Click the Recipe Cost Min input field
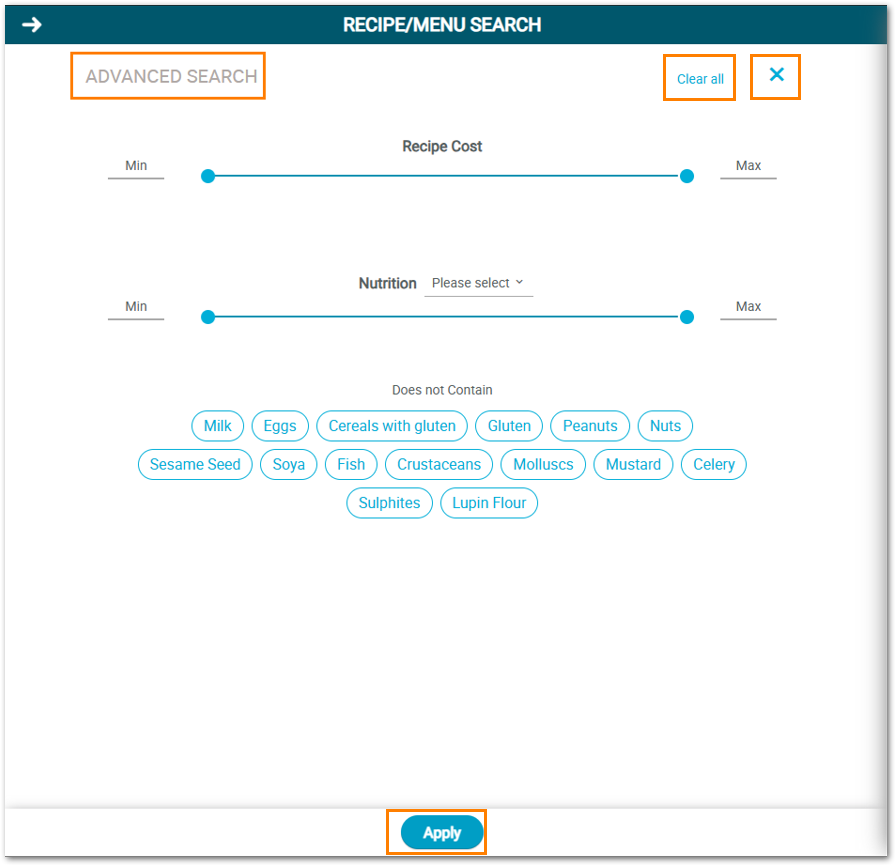 click(136, 167)
